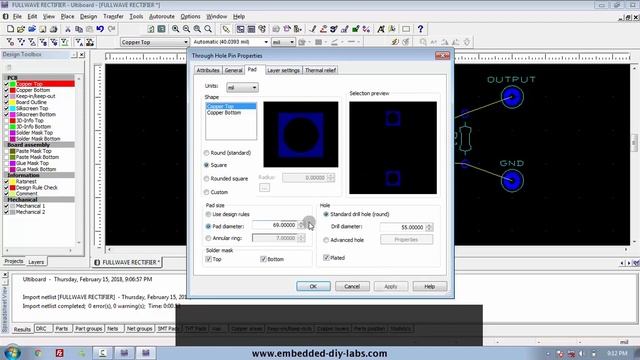Screen dimensions: 640x360
Task: Click the Help question mark toolbar icon
Action: 420,29
